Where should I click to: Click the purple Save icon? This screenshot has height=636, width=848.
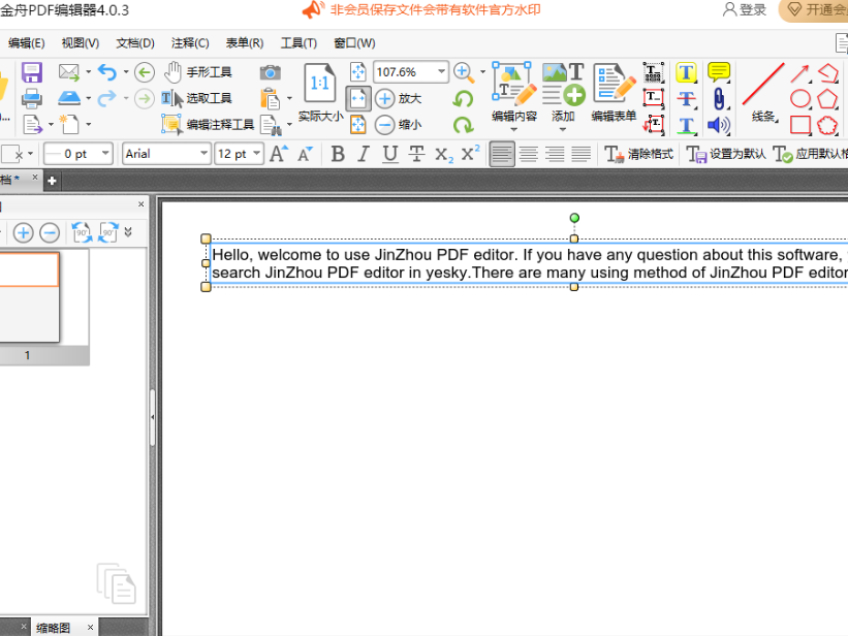[31, 72]
